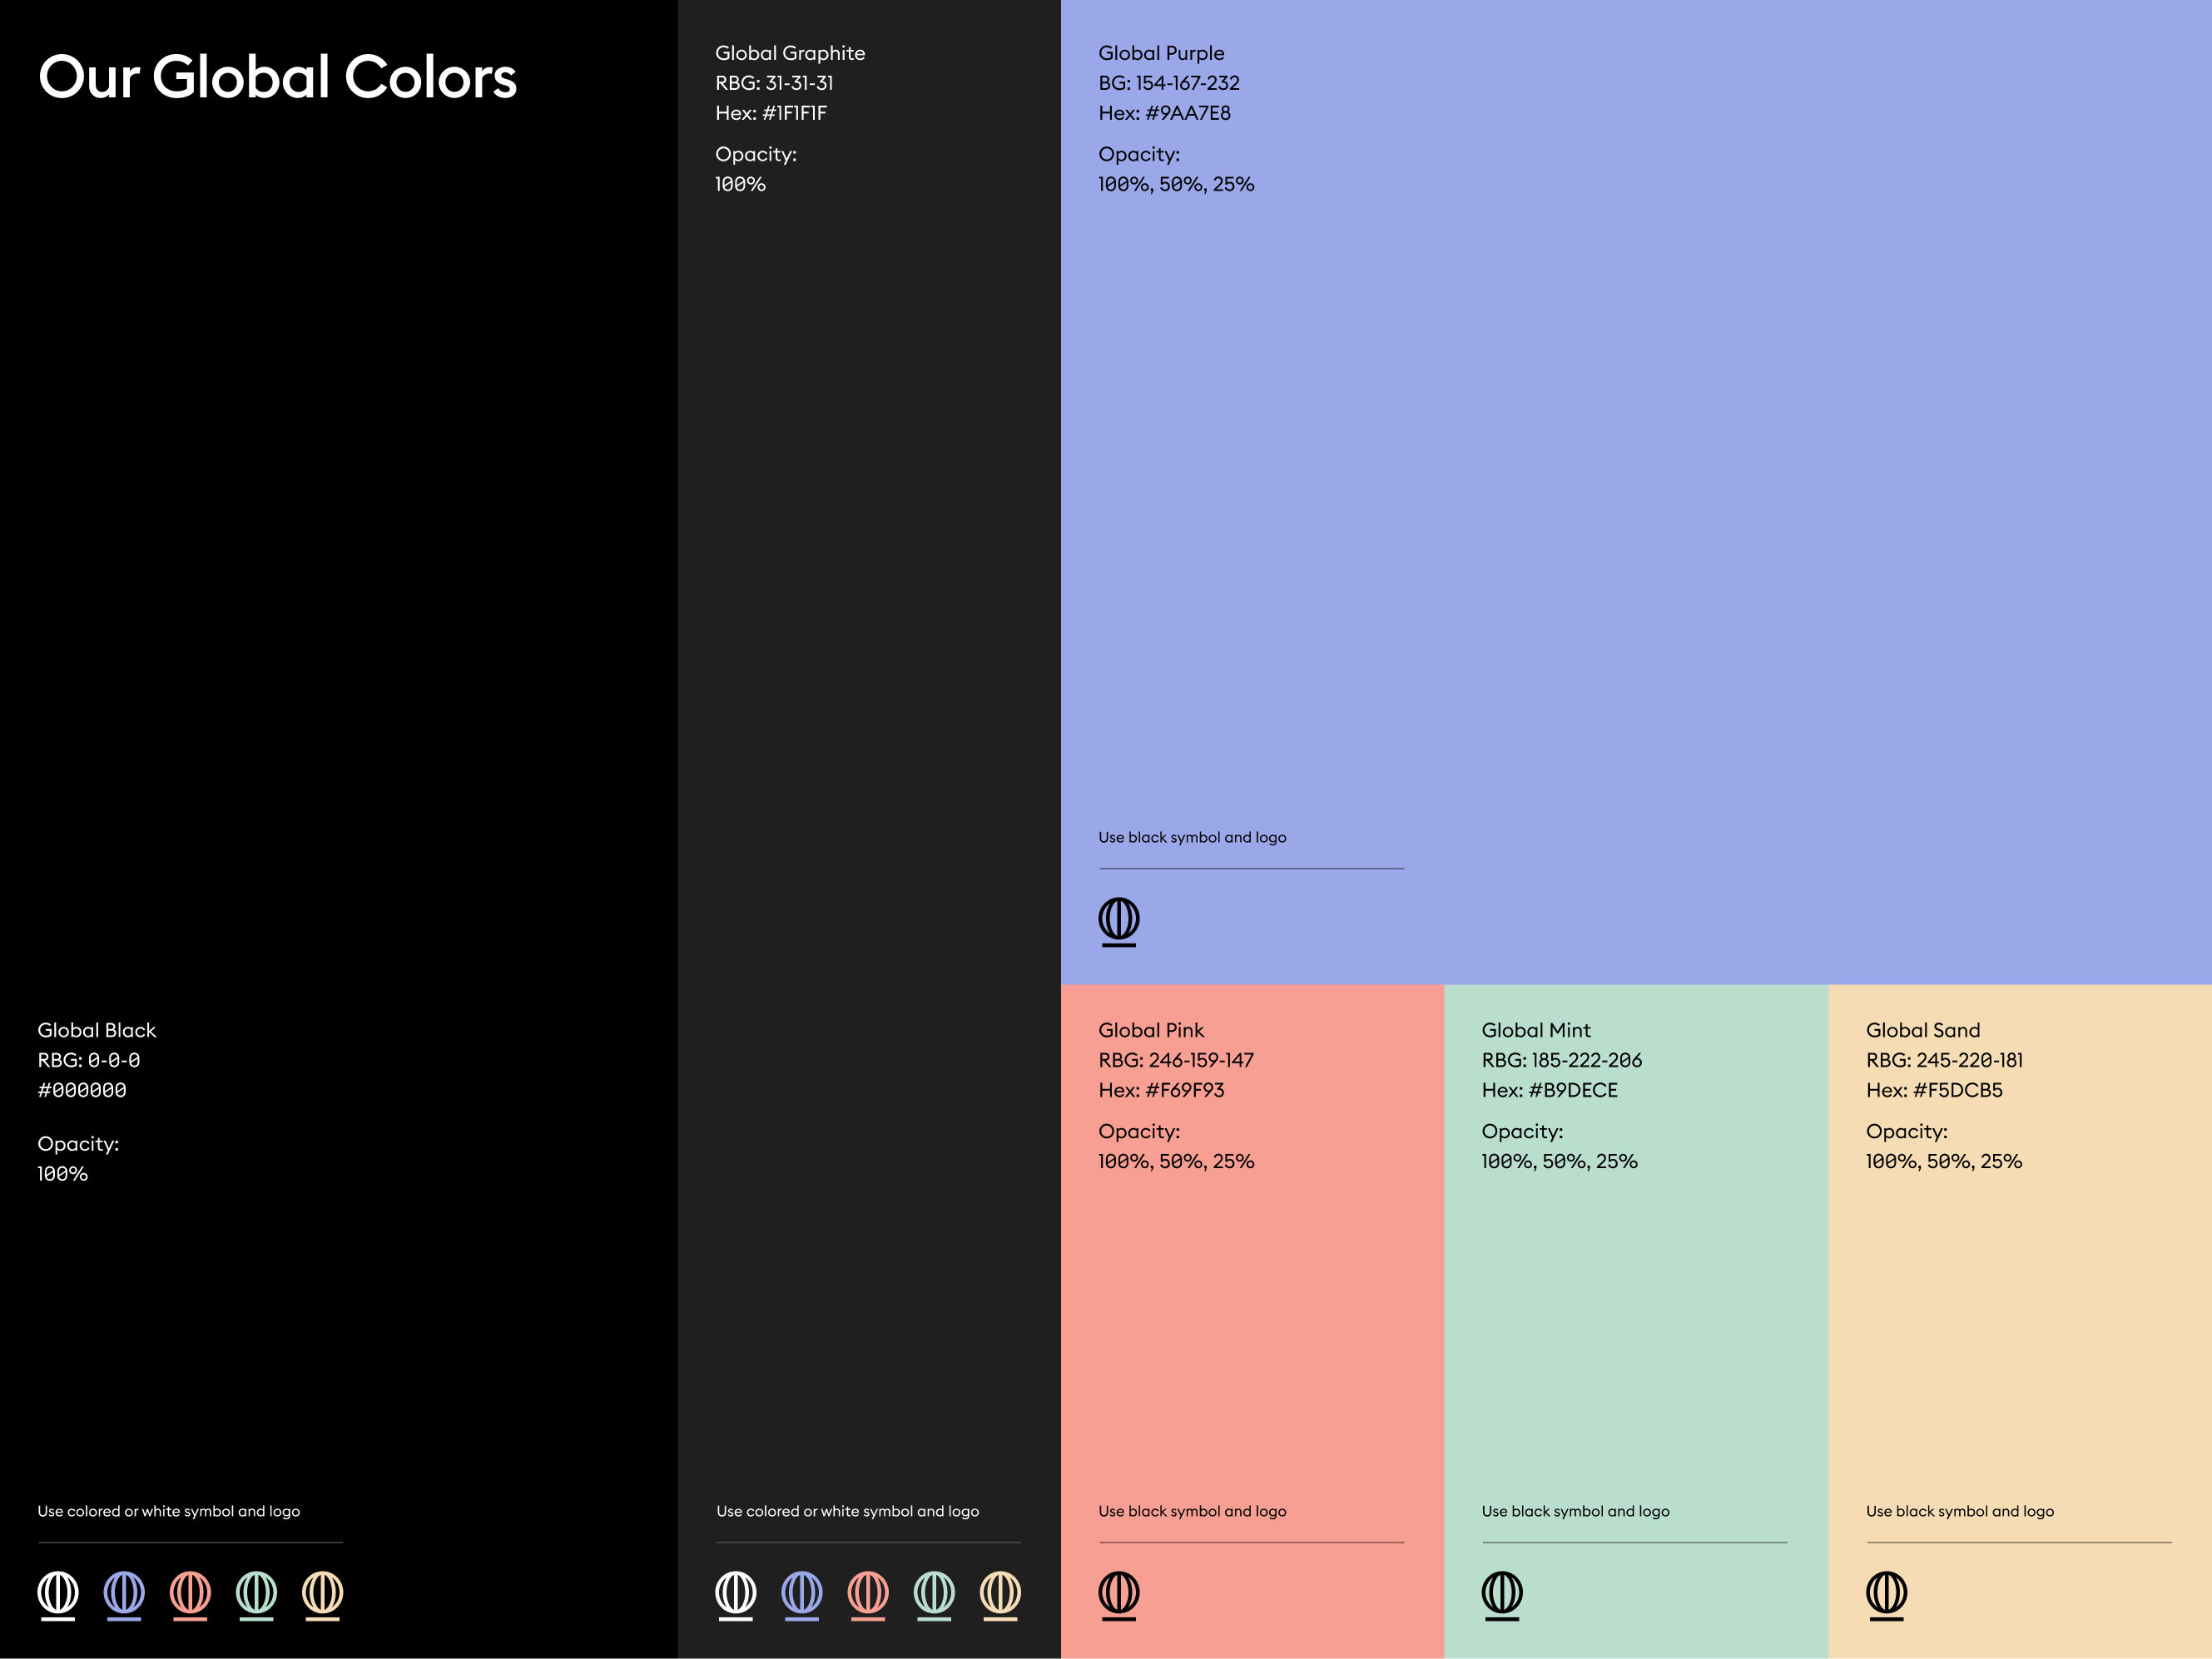The width and height of the screenshot is (2212, 1659).
Task: Click the 'Global Purple' label
Action: tap(1161, 54)
